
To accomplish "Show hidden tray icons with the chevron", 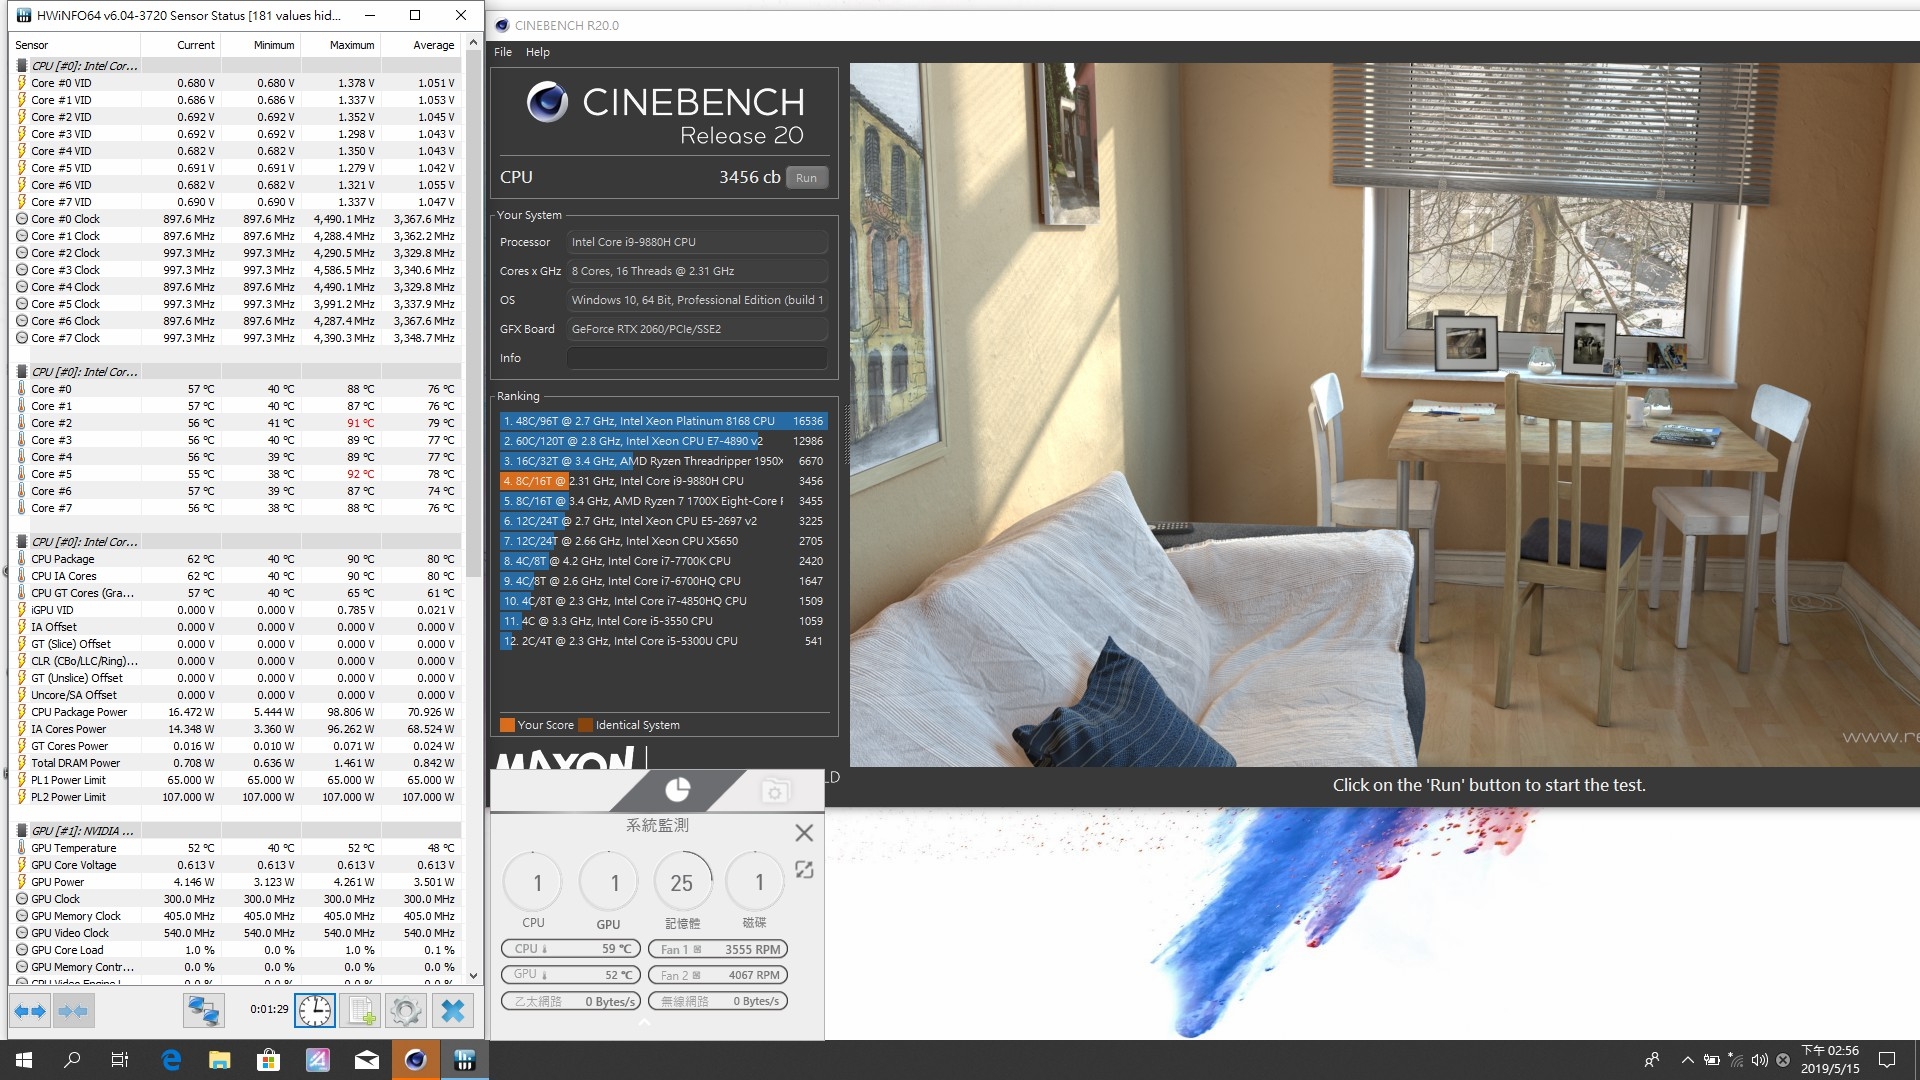I will point(1687,1060).
